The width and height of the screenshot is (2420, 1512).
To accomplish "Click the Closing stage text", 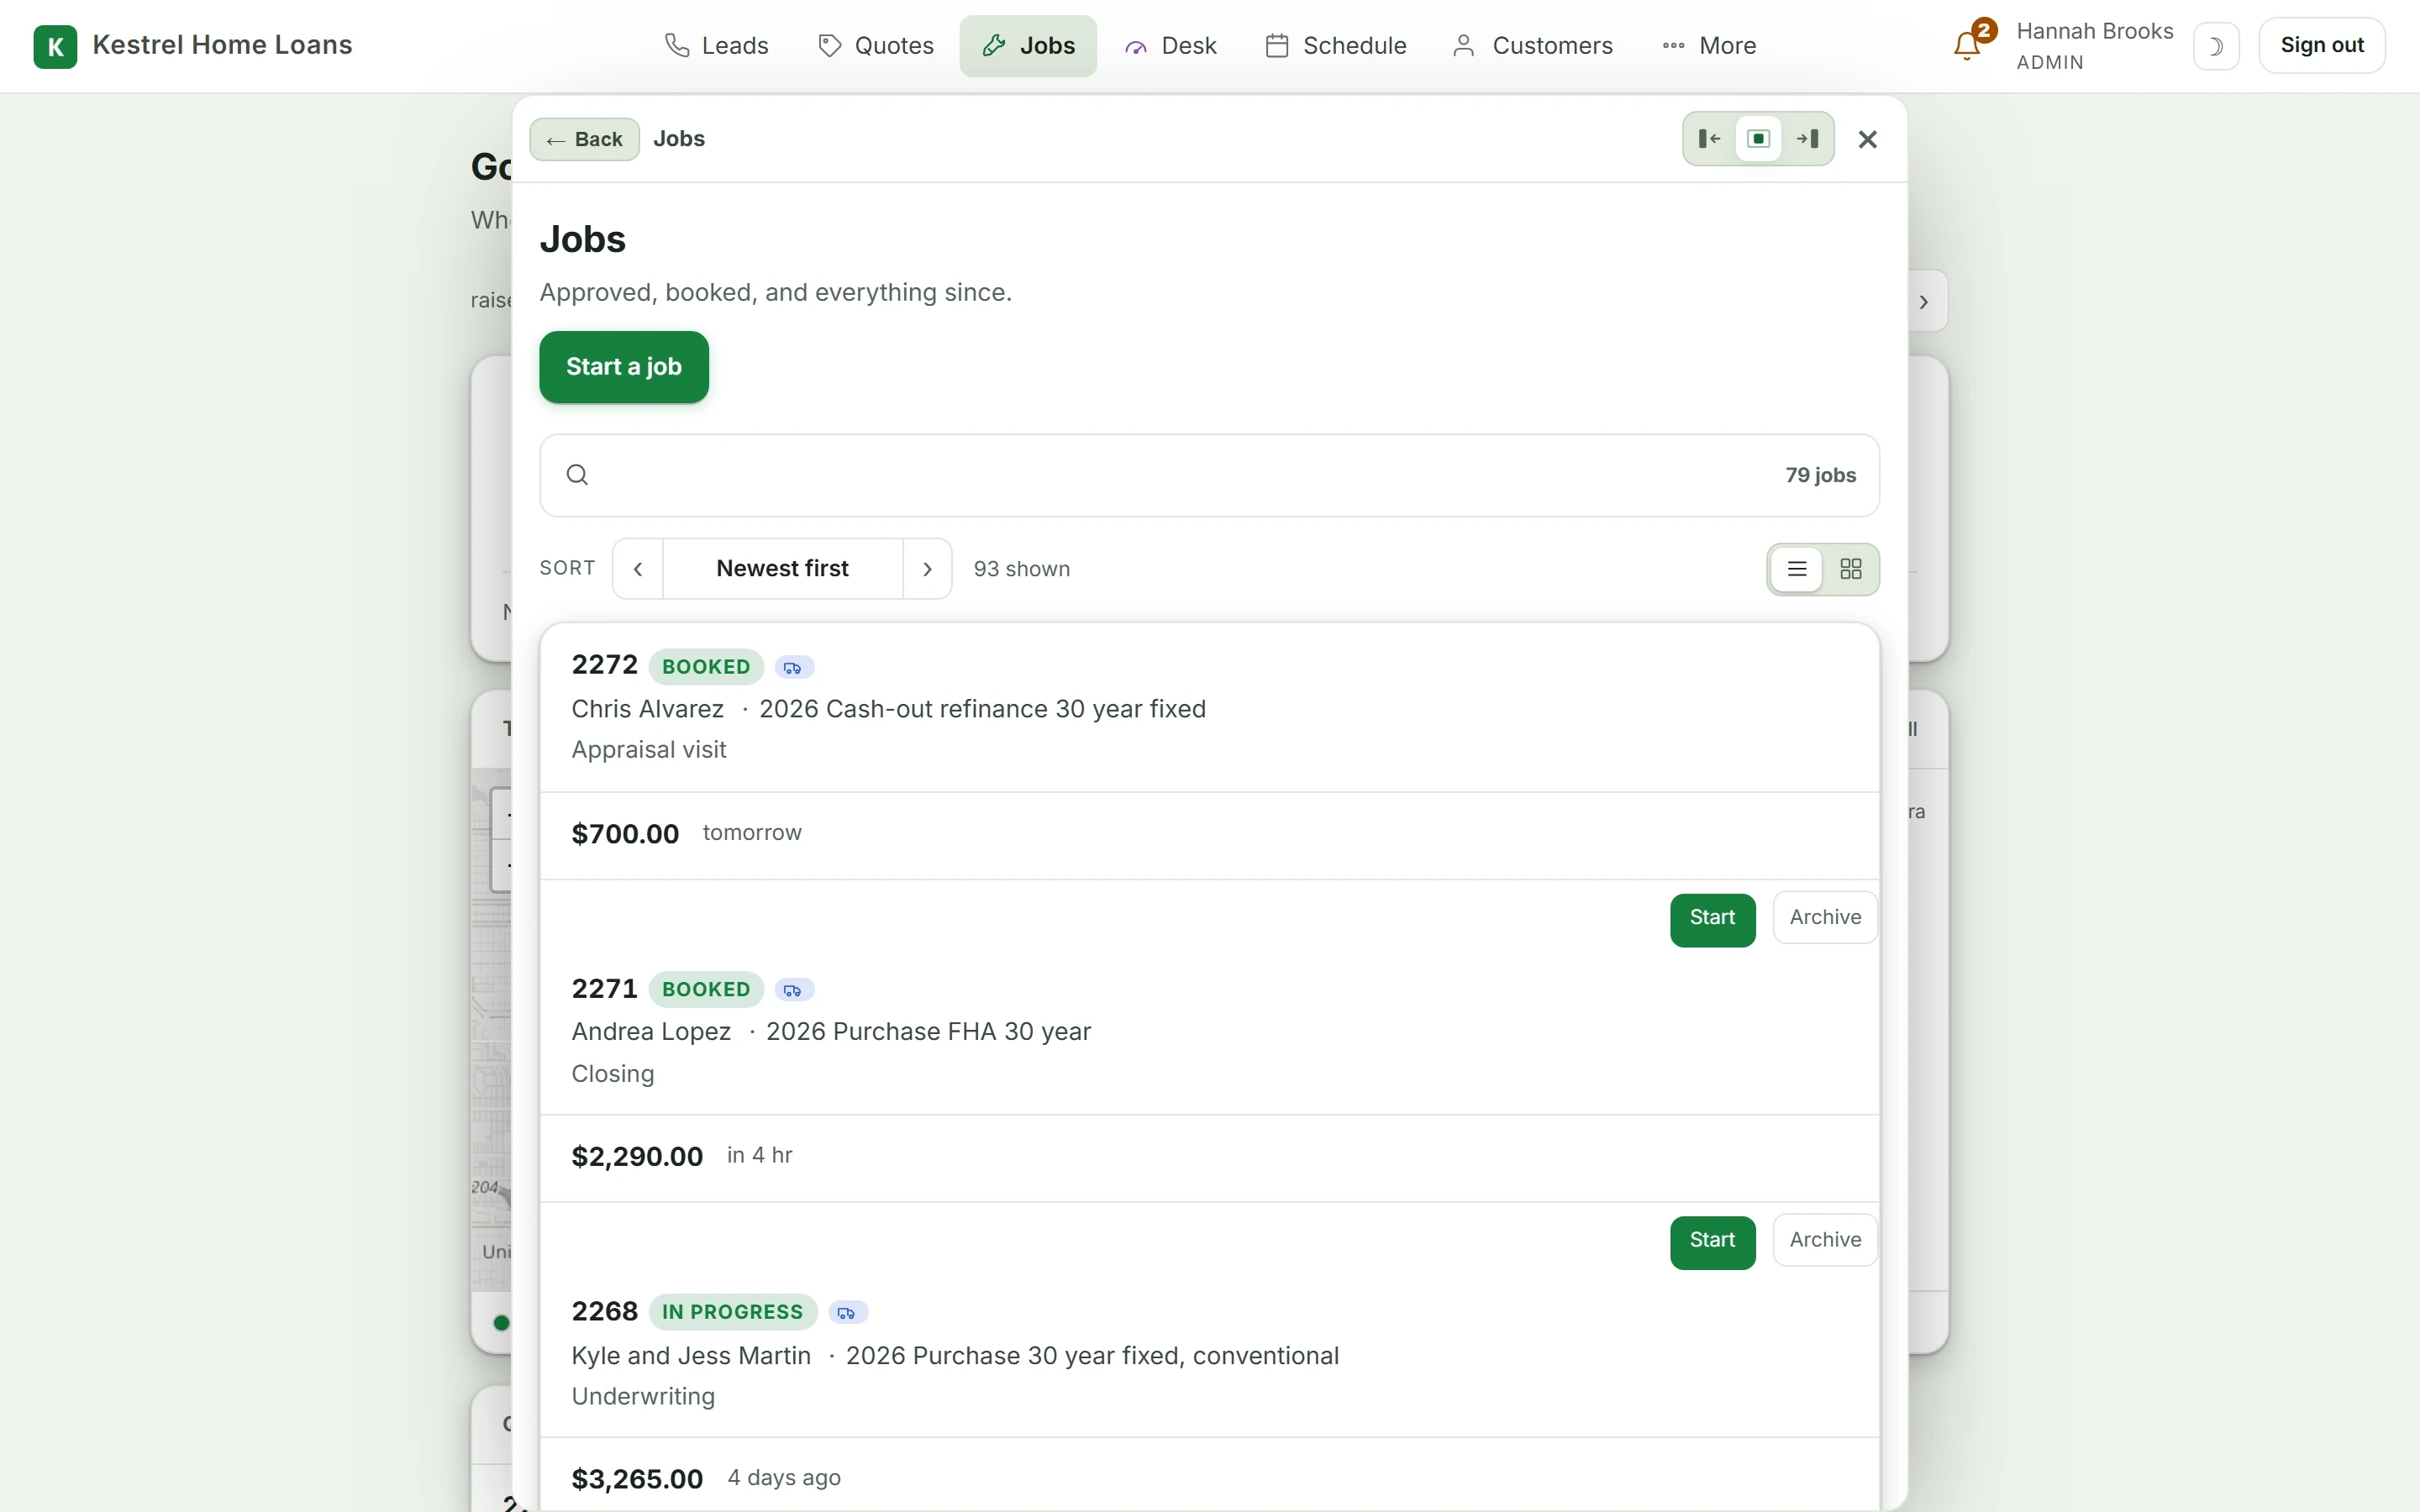I will (613, 1074).
